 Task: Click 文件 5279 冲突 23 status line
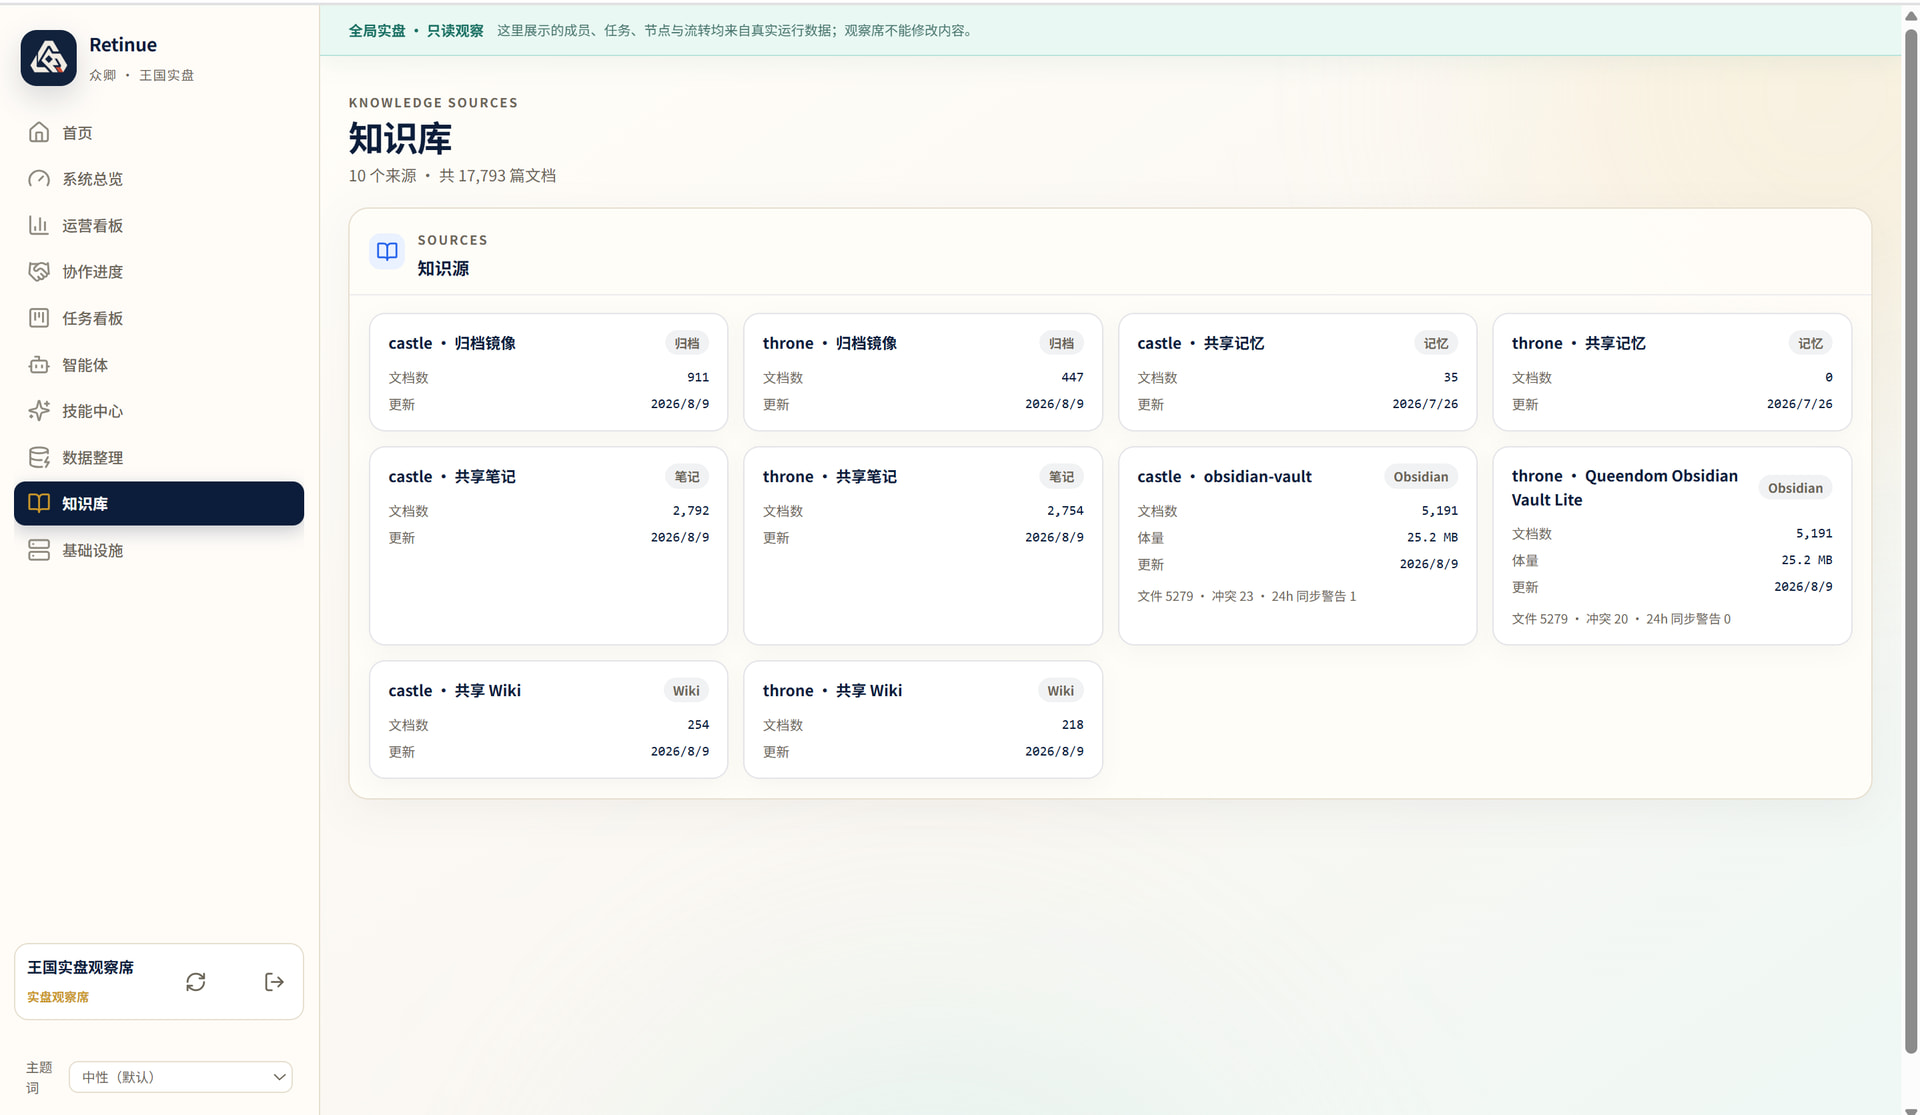click(1247, 596)
